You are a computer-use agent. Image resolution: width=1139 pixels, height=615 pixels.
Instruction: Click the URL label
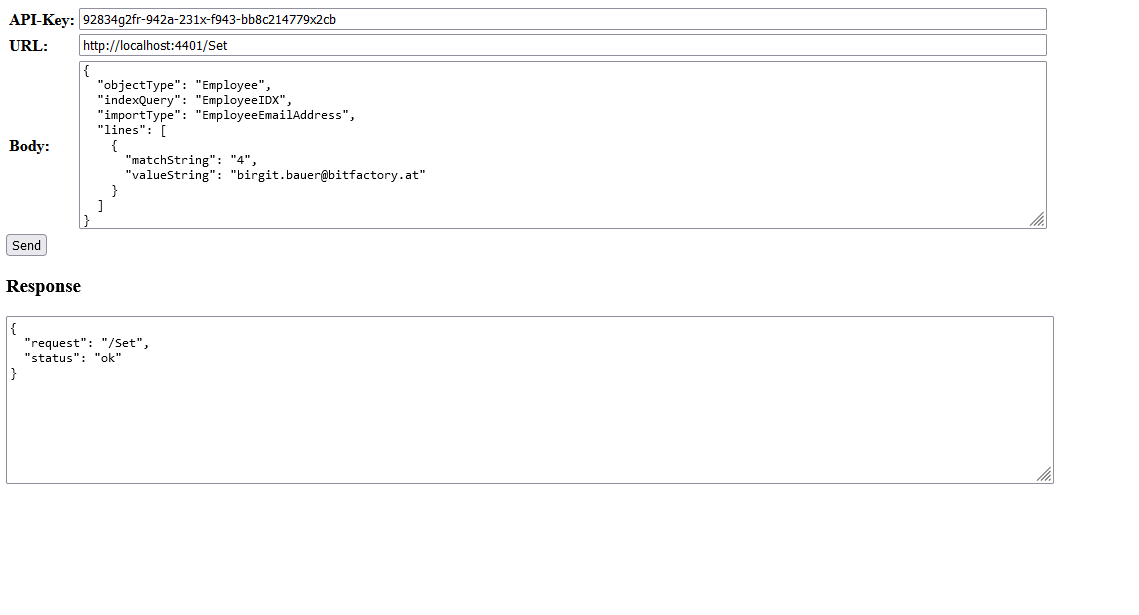[x=28, y=46]
